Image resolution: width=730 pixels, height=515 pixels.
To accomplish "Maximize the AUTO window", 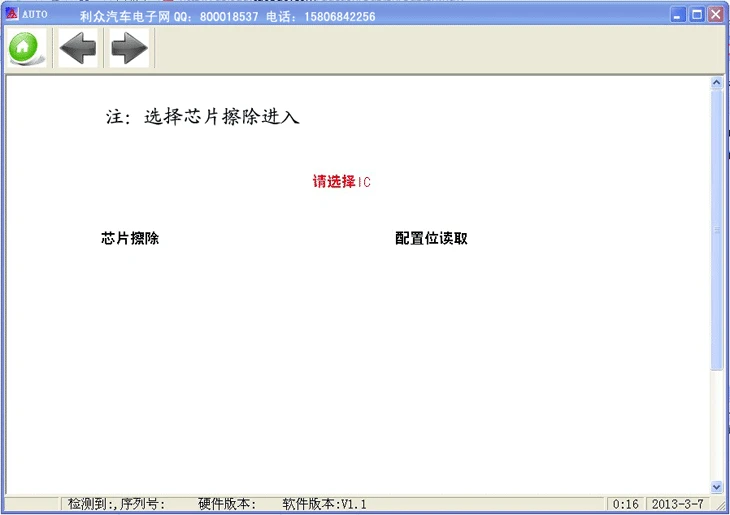I will click(x=697, y=15).
